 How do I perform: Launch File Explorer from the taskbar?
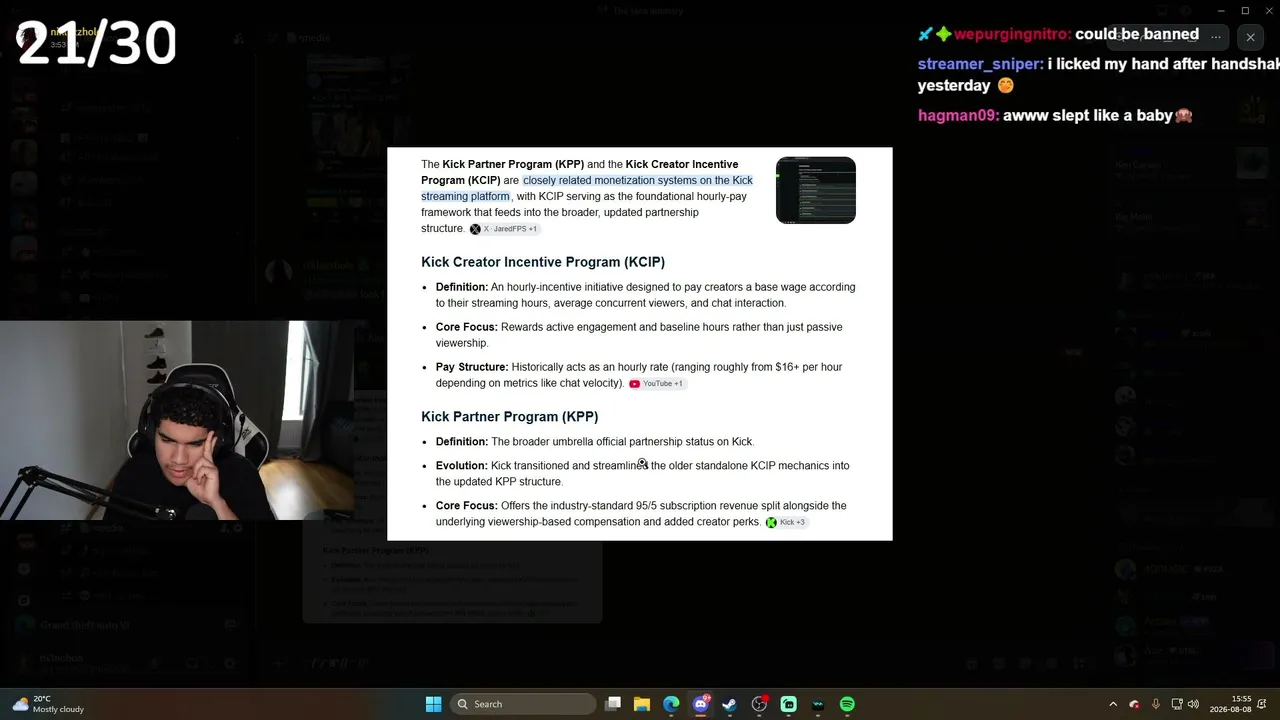[x=642, y=704]
